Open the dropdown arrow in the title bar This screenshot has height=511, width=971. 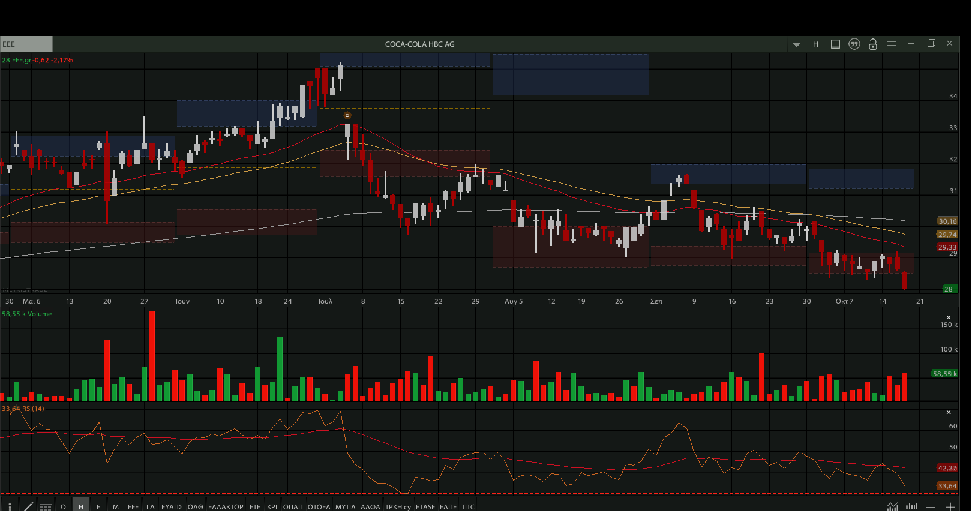796,45
